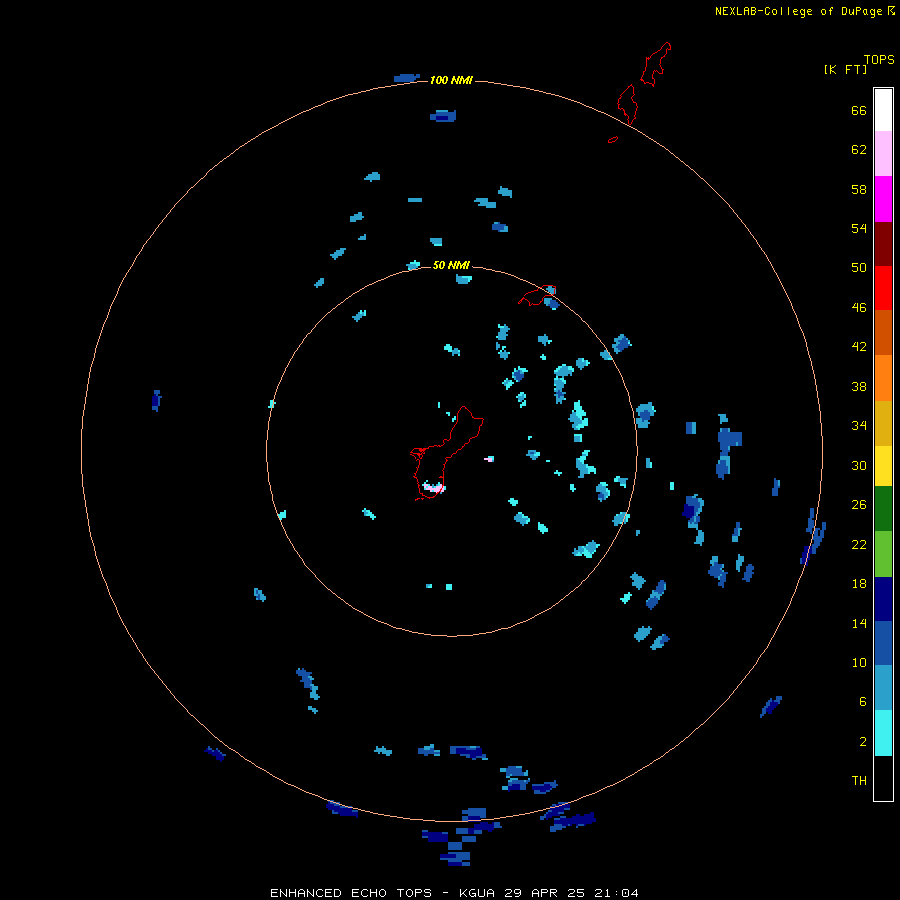The width and height of the screenshot is (900, 900).
Task: Click the legend value 54
Action: tap(859, 228)
